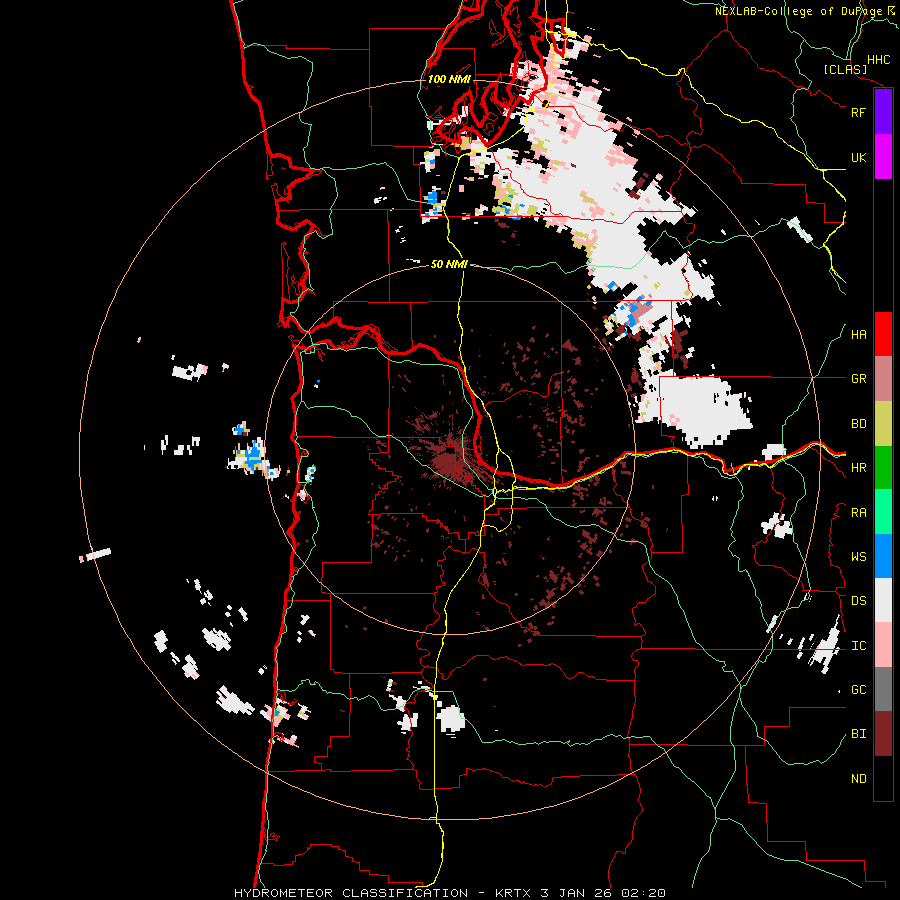Click the [CLAS] units label
This screenshot has width=900, height=900.
pos(845,69)
